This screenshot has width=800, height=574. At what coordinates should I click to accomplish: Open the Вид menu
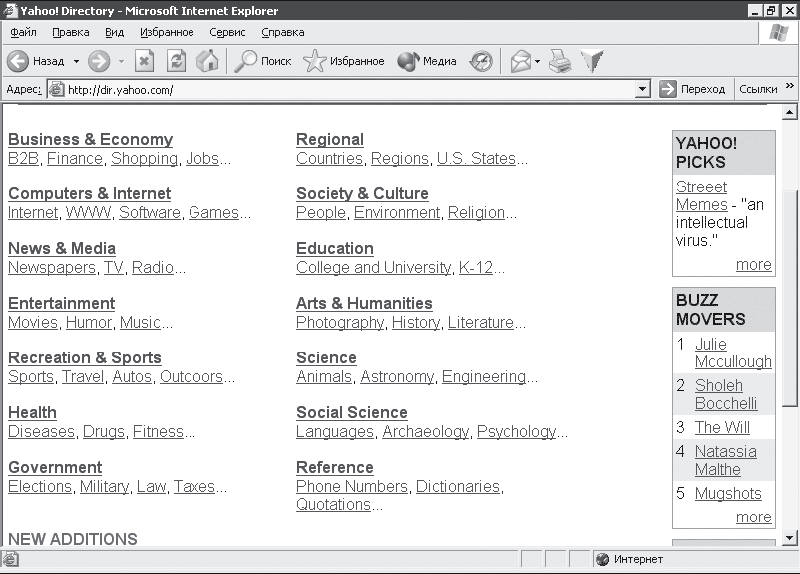114,32
